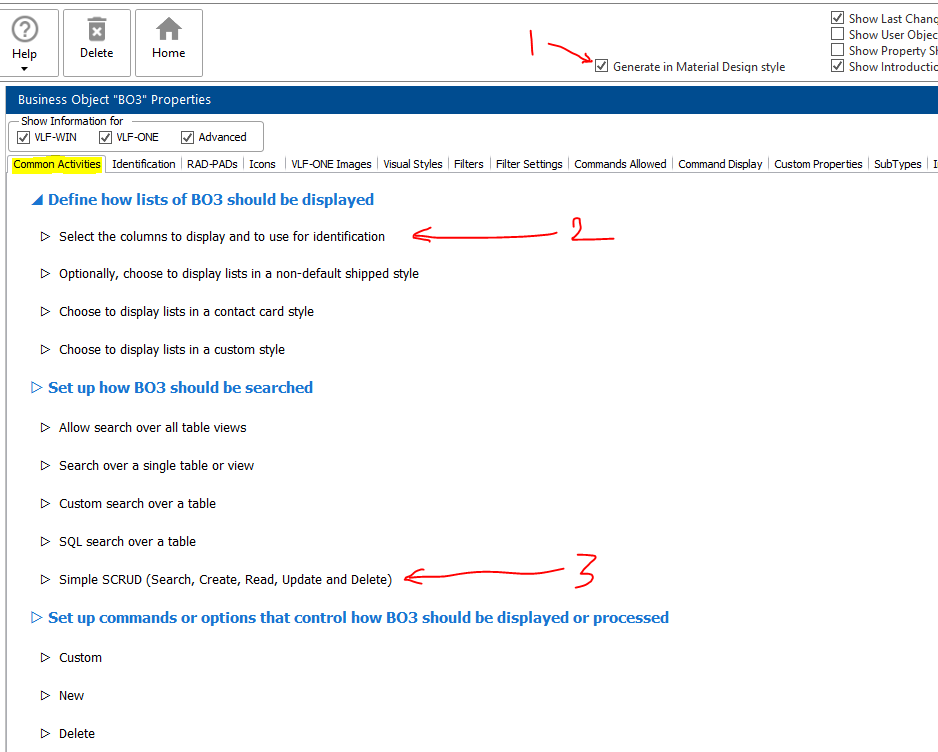This screenshot has width=938, height=752.
Task: Expand the Select the columns to display item
Action: 45,237
